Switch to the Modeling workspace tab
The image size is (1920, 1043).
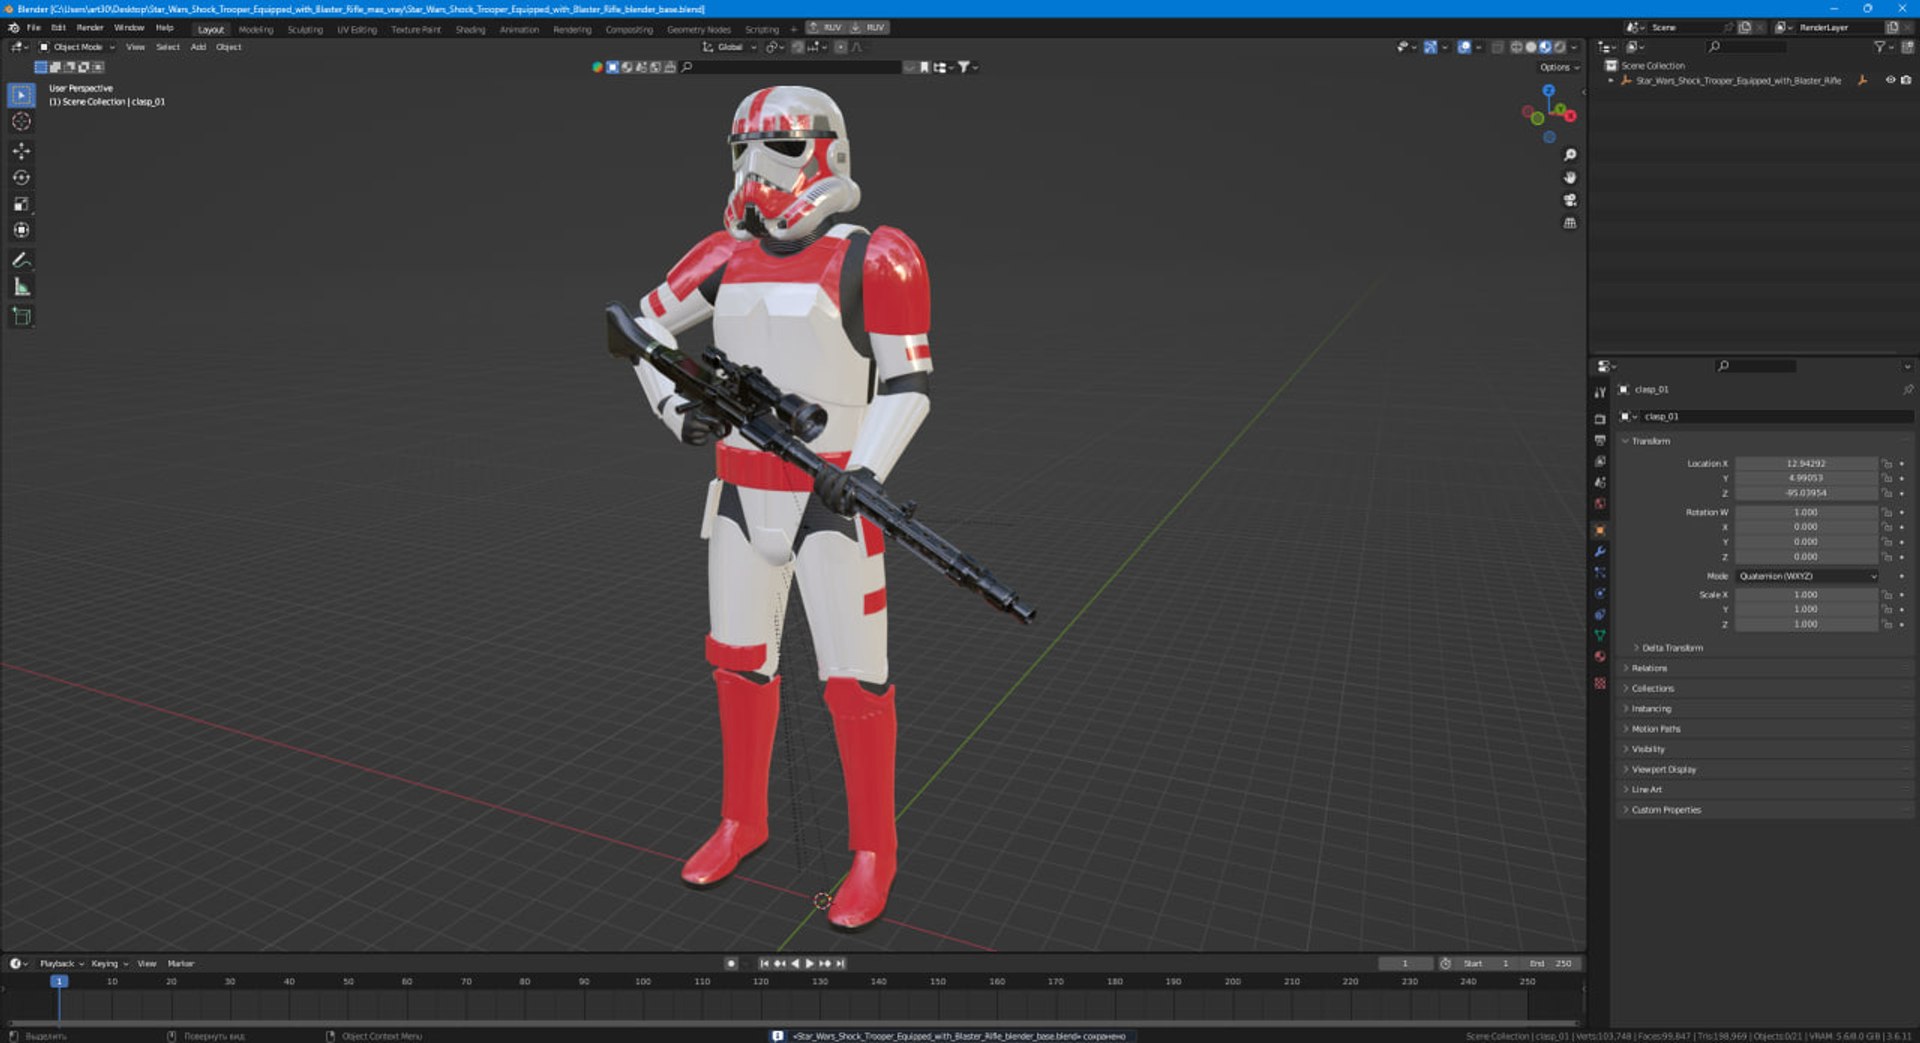[256, 29]
